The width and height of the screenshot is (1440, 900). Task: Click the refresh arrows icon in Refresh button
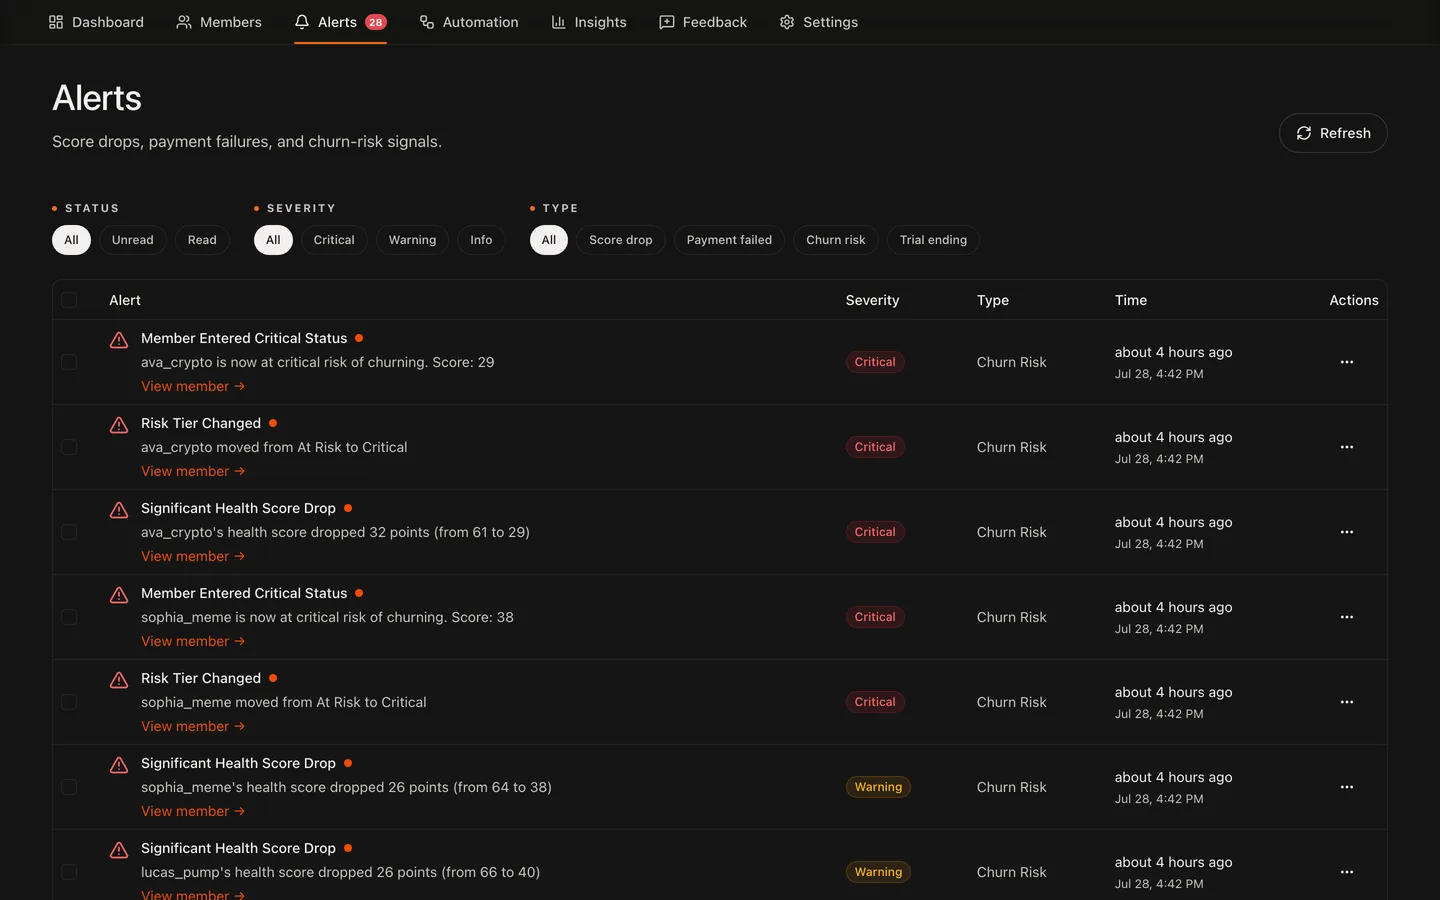pos(1304,133)
